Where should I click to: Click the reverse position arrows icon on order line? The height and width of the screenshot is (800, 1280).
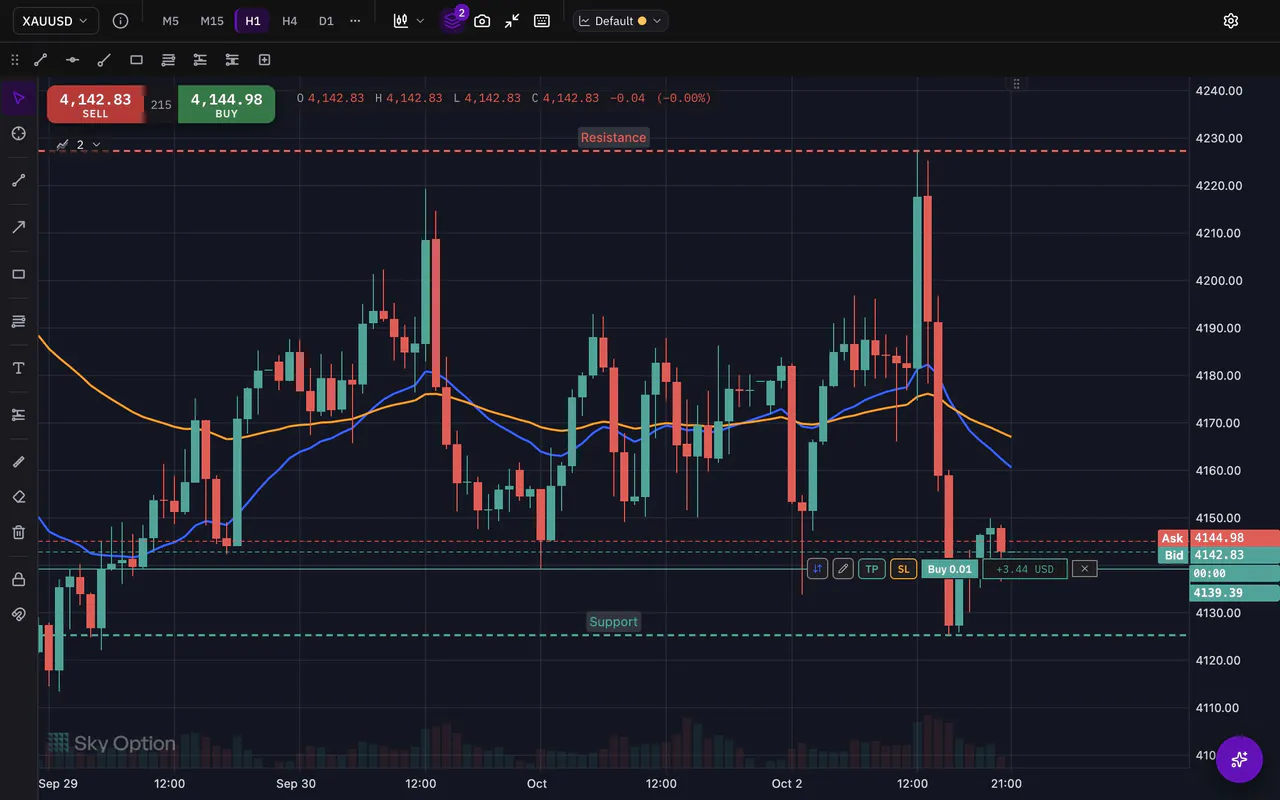pos(817,569)
